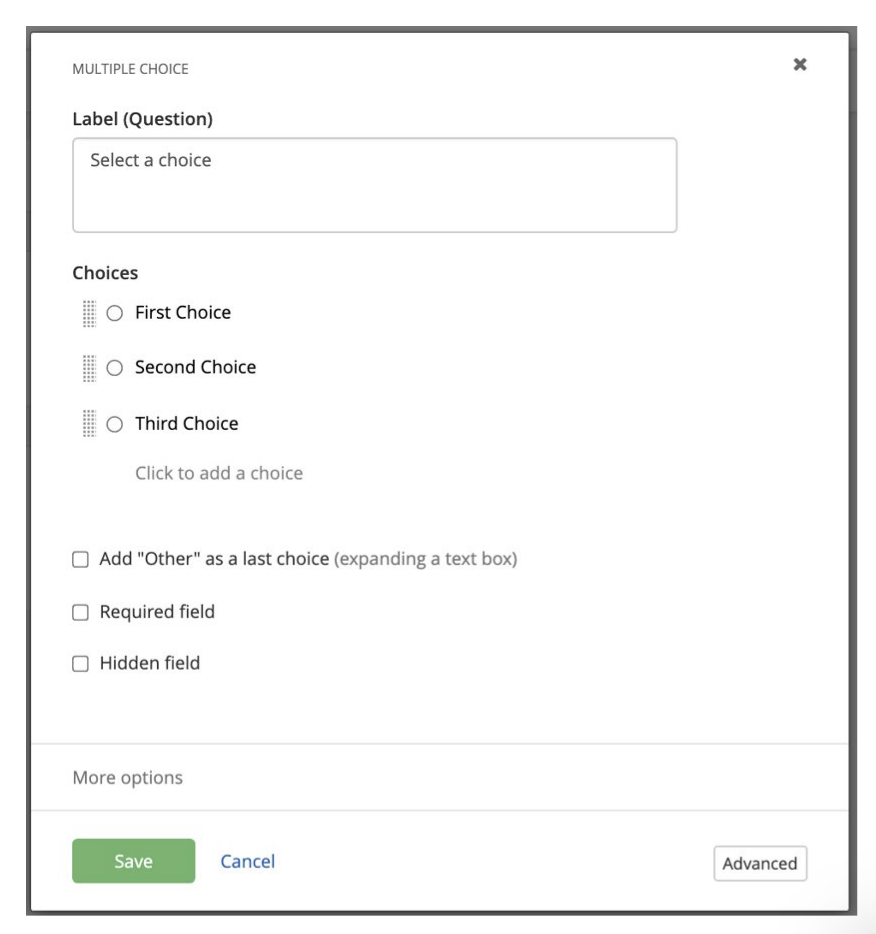Open the Advanced settings button
Image resolution: width=876 pixels, height=934 pixels.
tap(760, 864)
